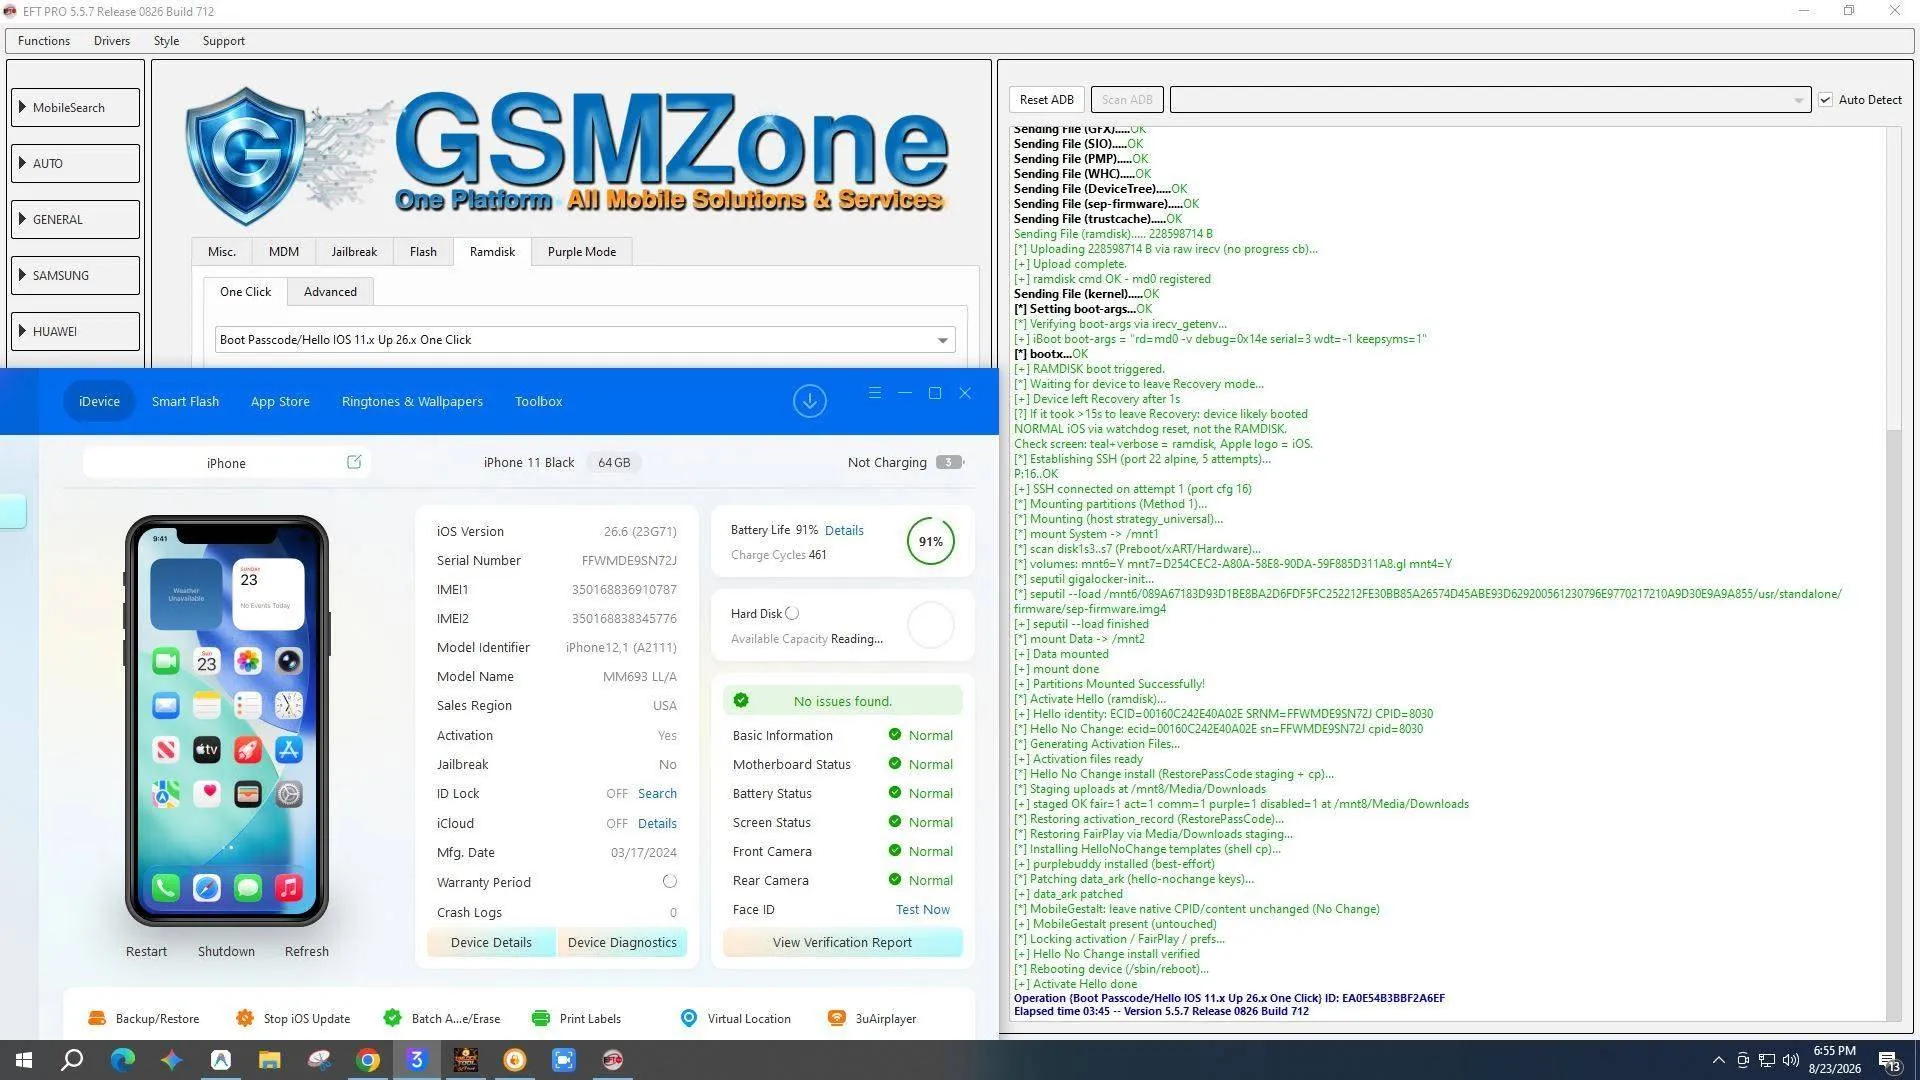Open the ADB device dropdown next to Scan ADB
This screenshot has width=1920, height=1080.
pos(1490,100)
